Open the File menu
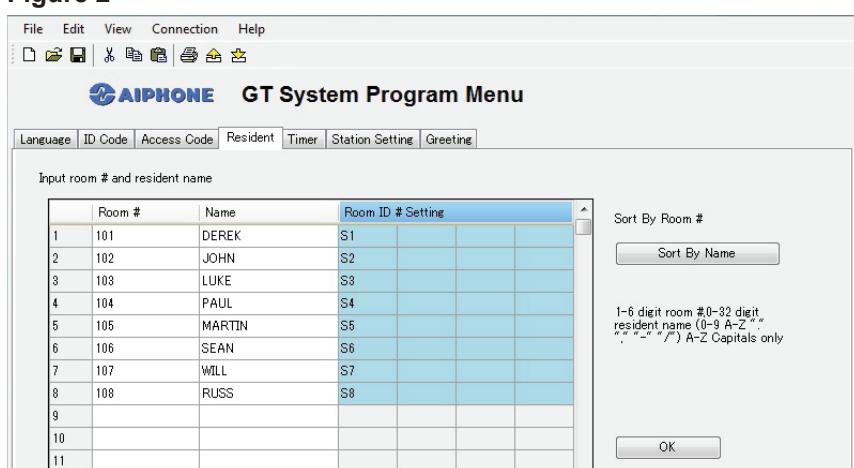The width and height of the screenshot is (854, 468). pos(33,29)
